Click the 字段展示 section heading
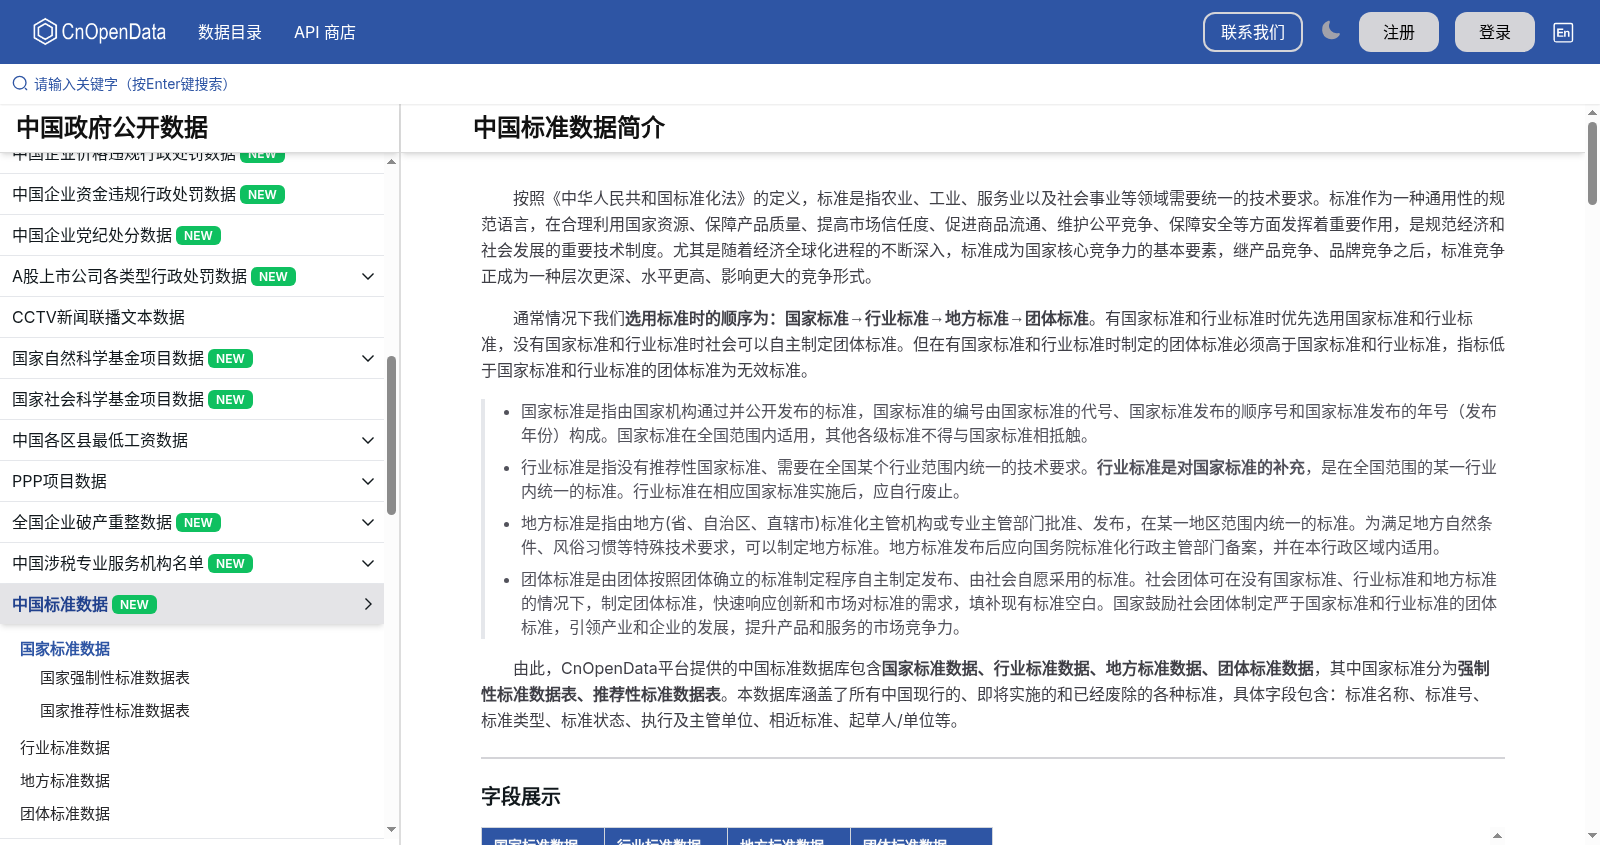This screenshot has height=861, width=1600. click(521, 797)
